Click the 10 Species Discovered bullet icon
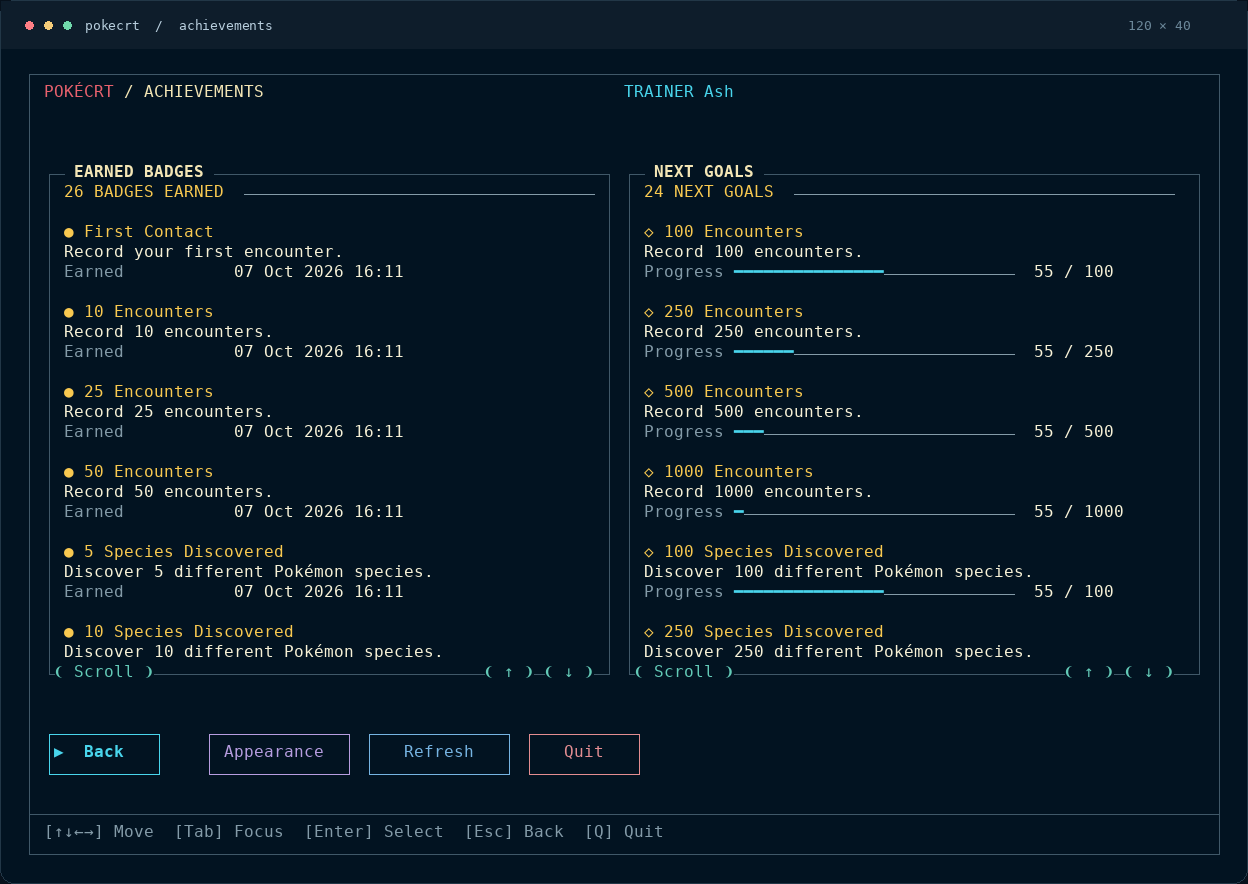 pyautogui.click(x=69, y=632)
